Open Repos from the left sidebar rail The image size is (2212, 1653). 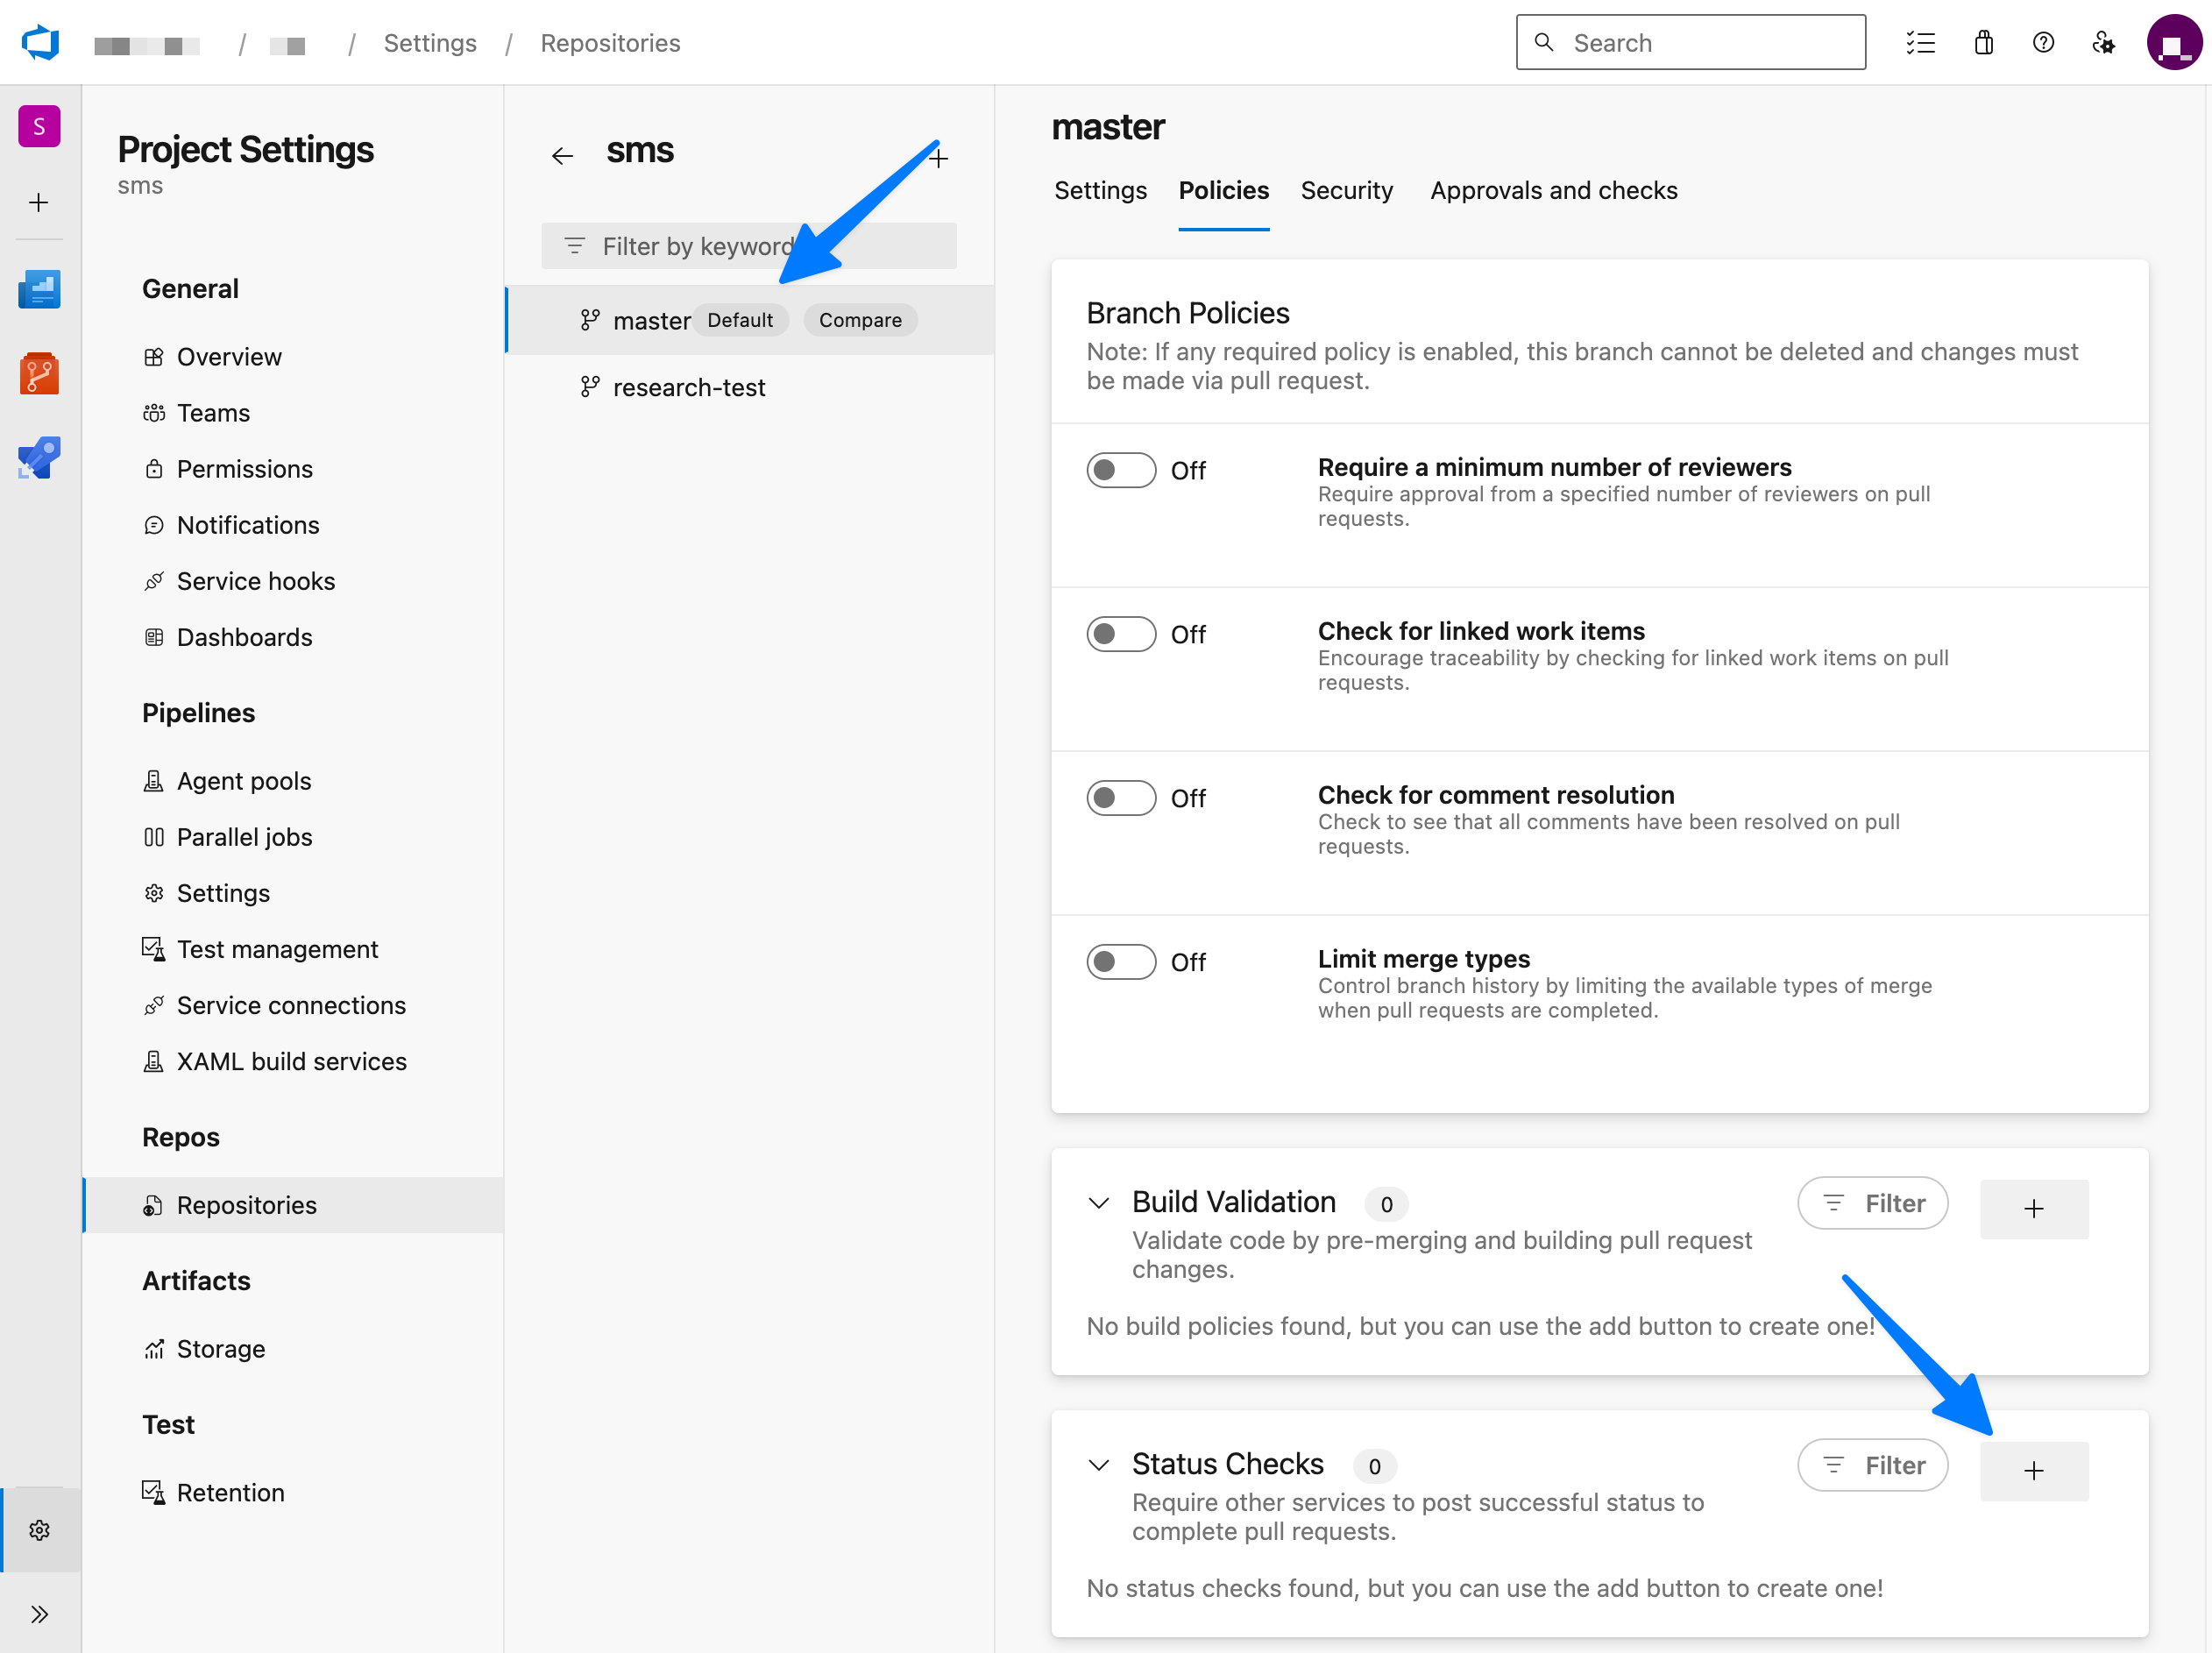point(39,373)
